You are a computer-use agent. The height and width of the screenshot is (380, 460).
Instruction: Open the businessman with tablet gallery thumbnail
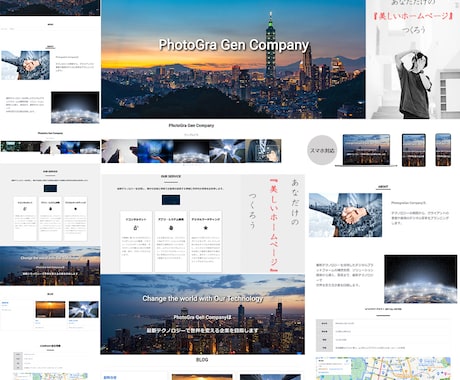(263, 151)
